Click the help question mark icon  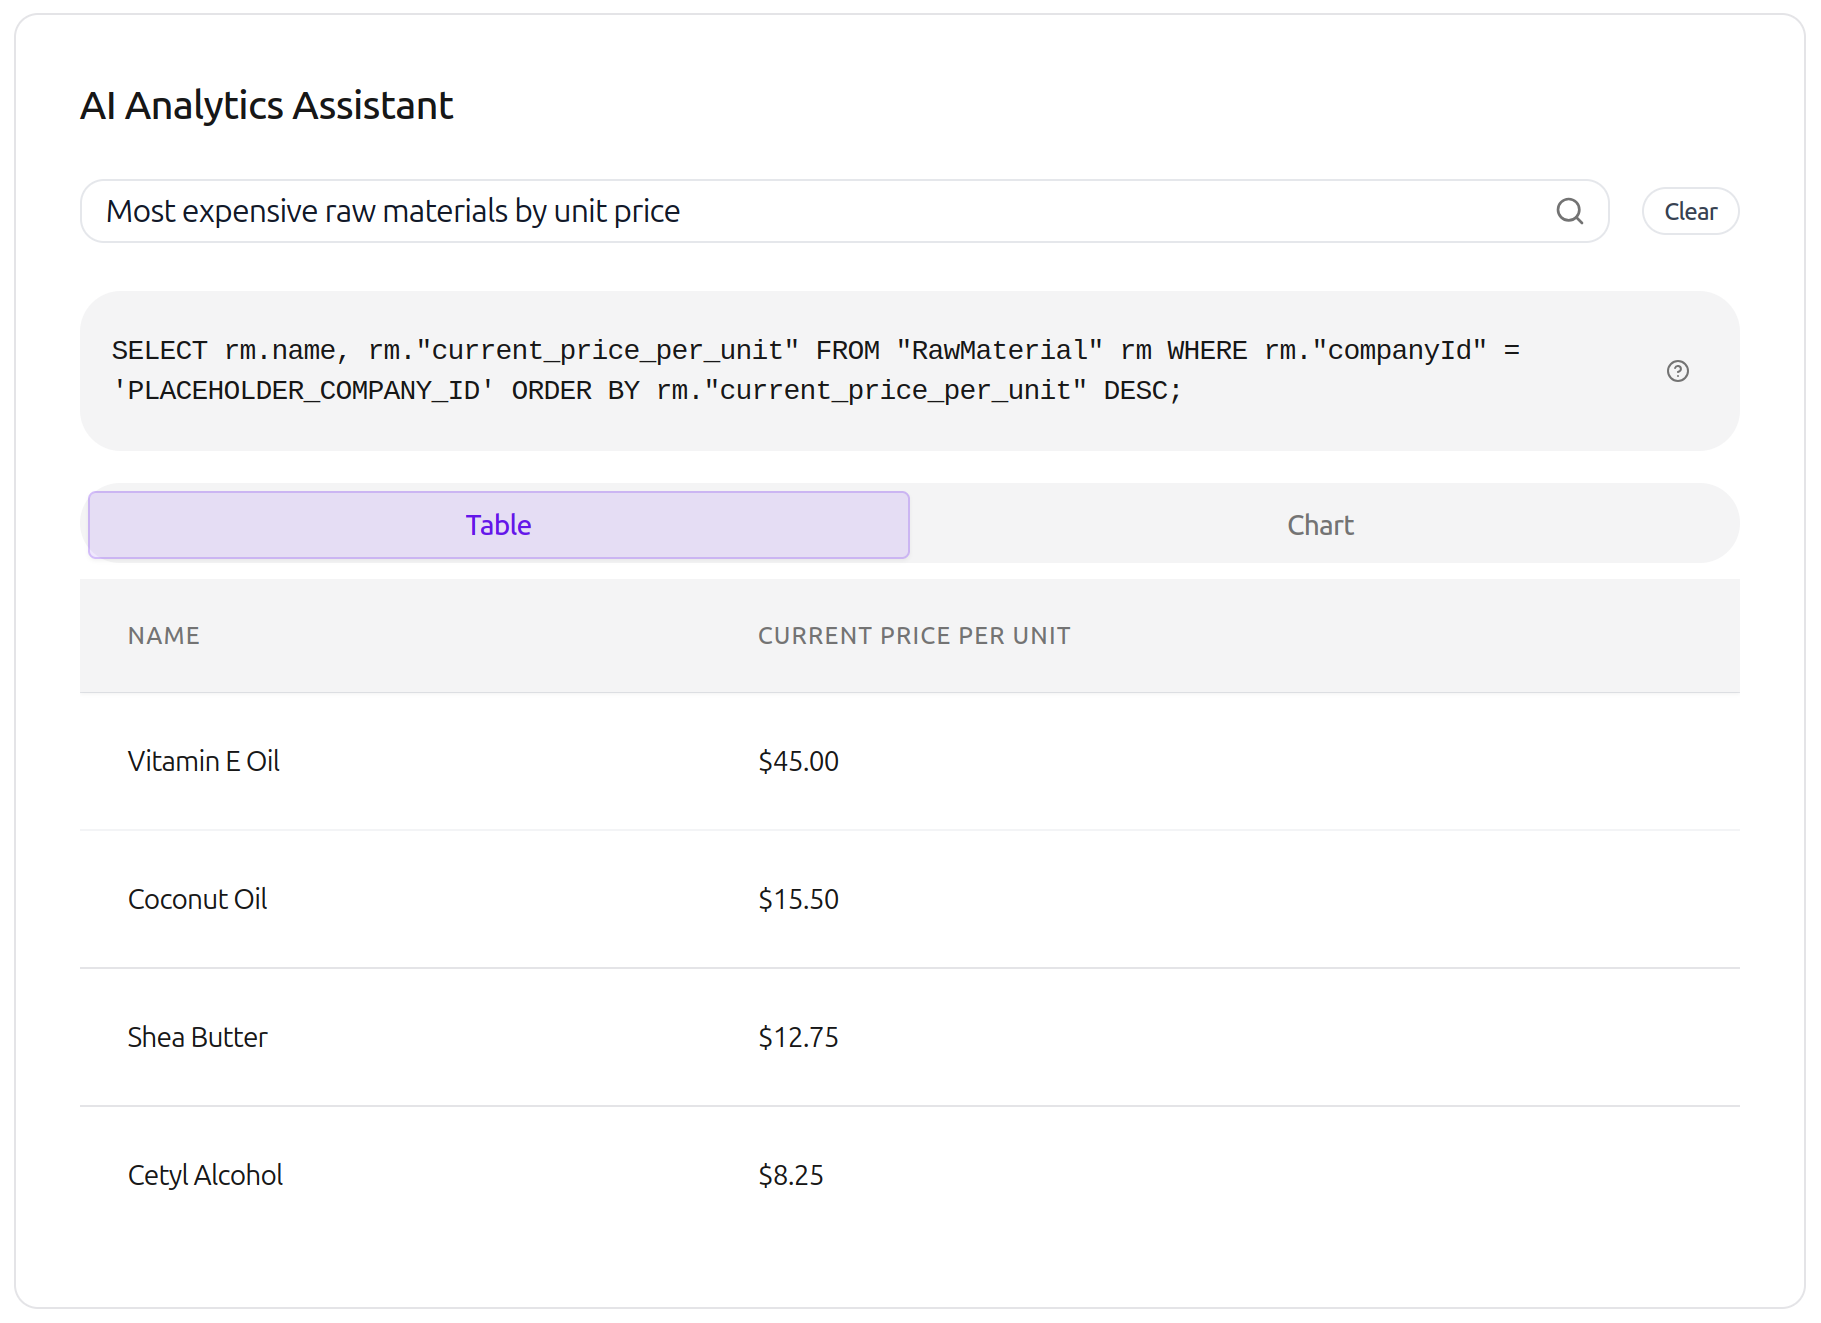pos(1677,371)
